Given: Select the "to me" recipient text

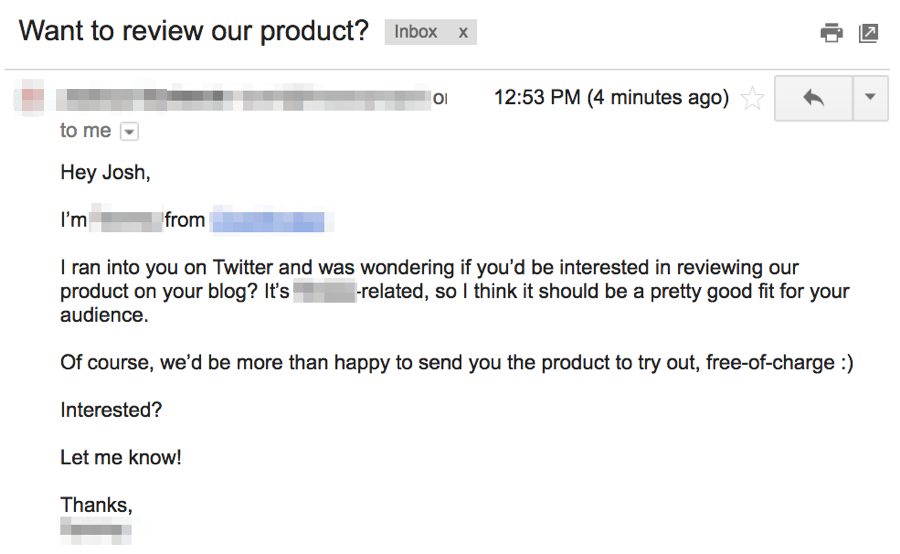Looking at the screenshot, I should coord(86,131).
